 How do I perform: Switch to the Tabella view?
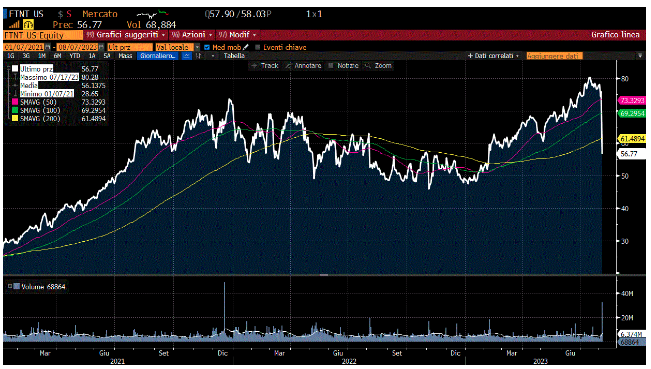(234, 56)
